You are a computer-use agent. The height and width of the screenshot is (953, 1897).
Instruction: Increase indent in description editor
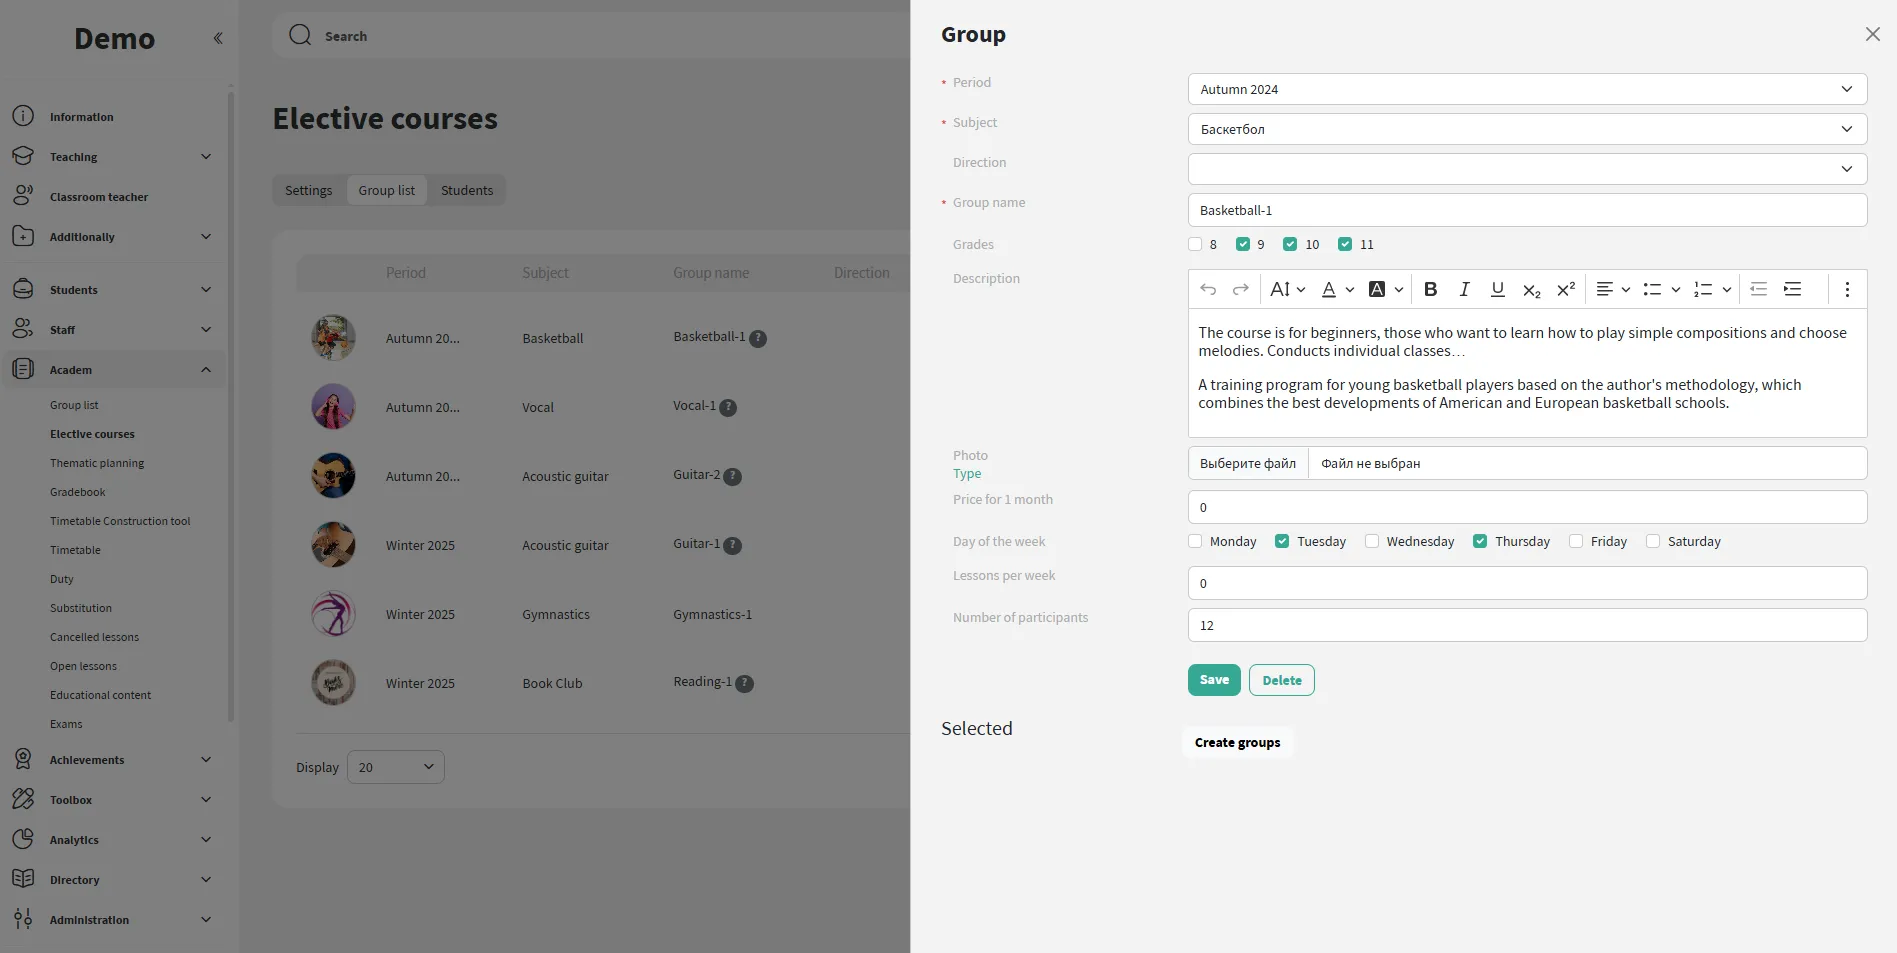point(1792,289)
